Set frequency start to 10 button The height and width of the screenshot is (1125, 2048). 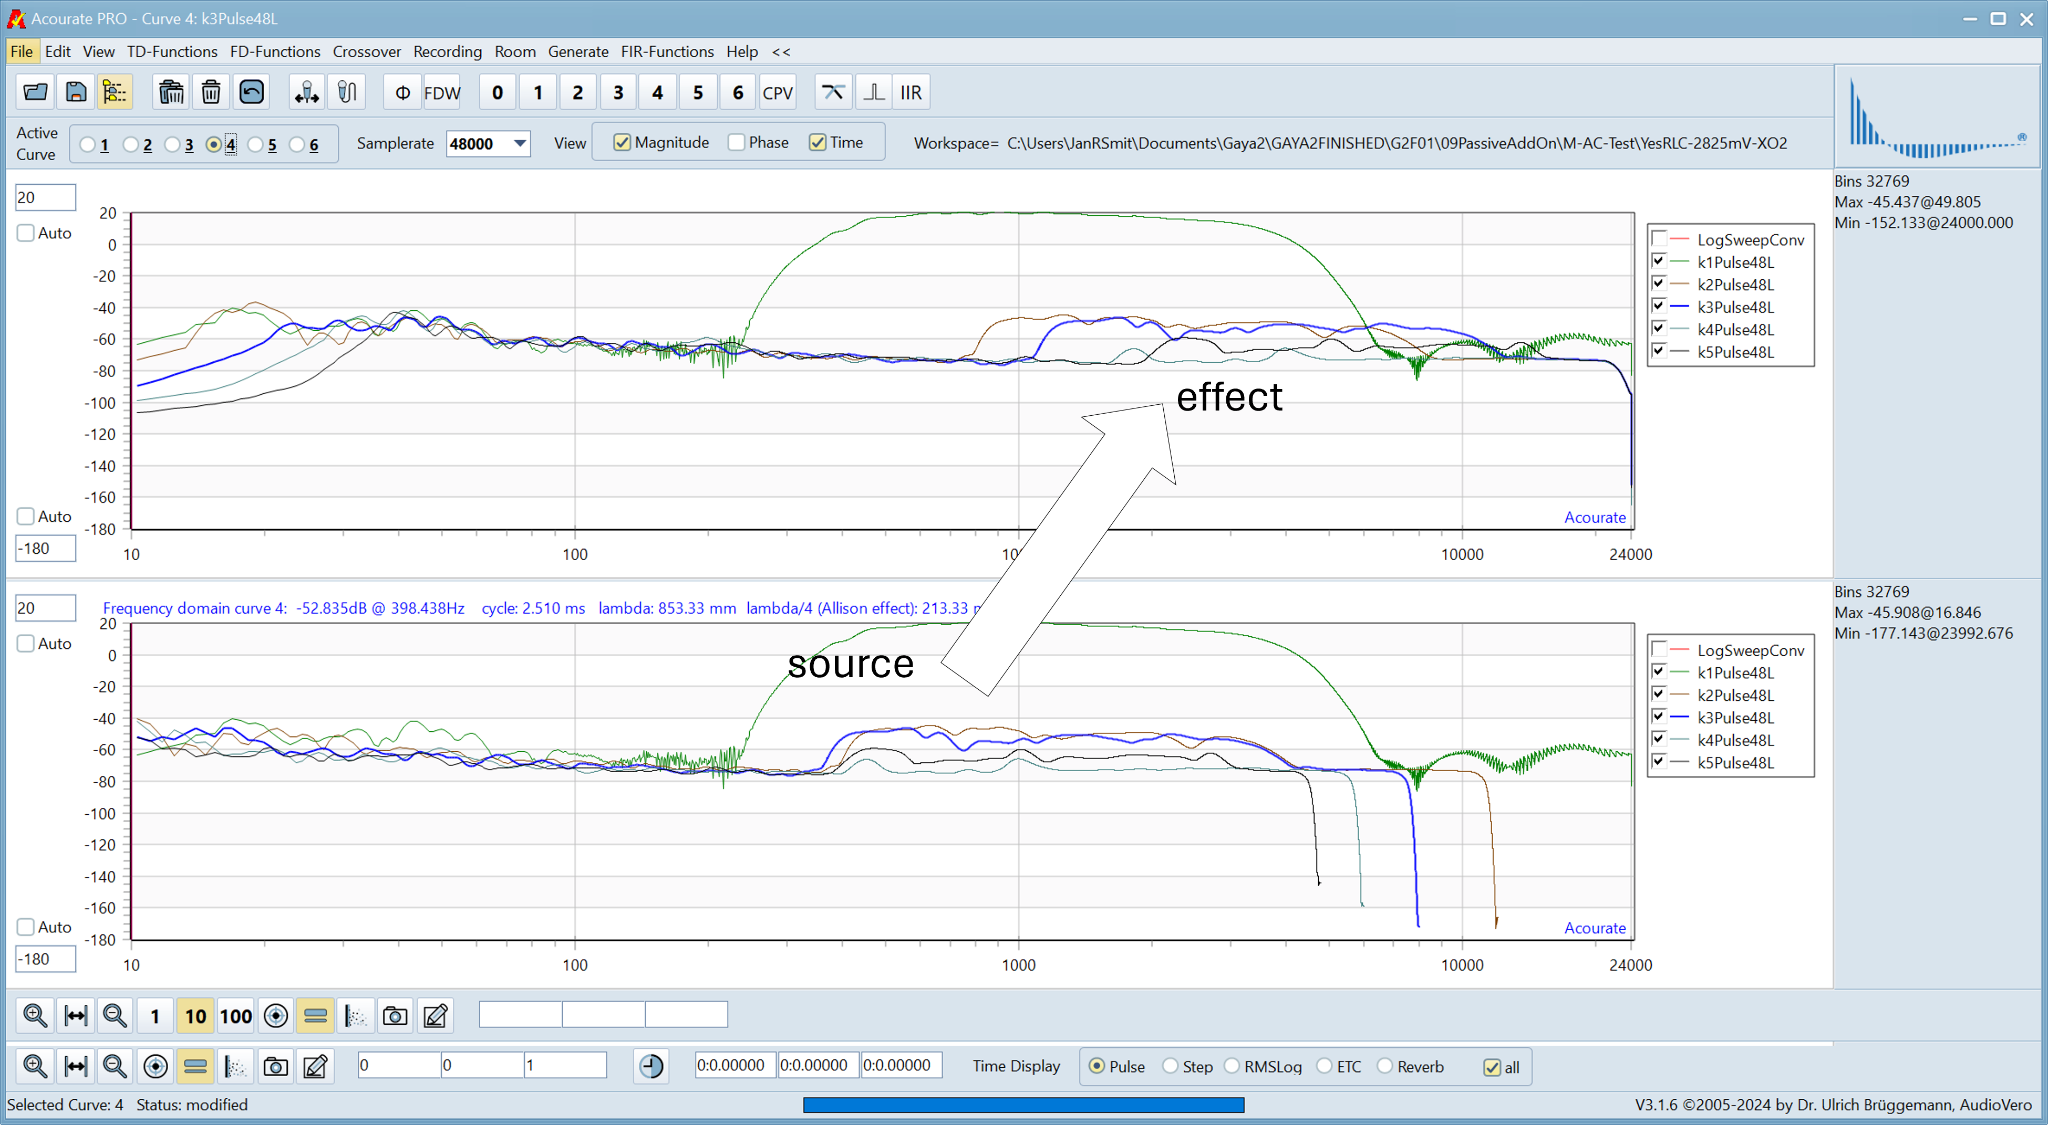[x=195, y=1016]
